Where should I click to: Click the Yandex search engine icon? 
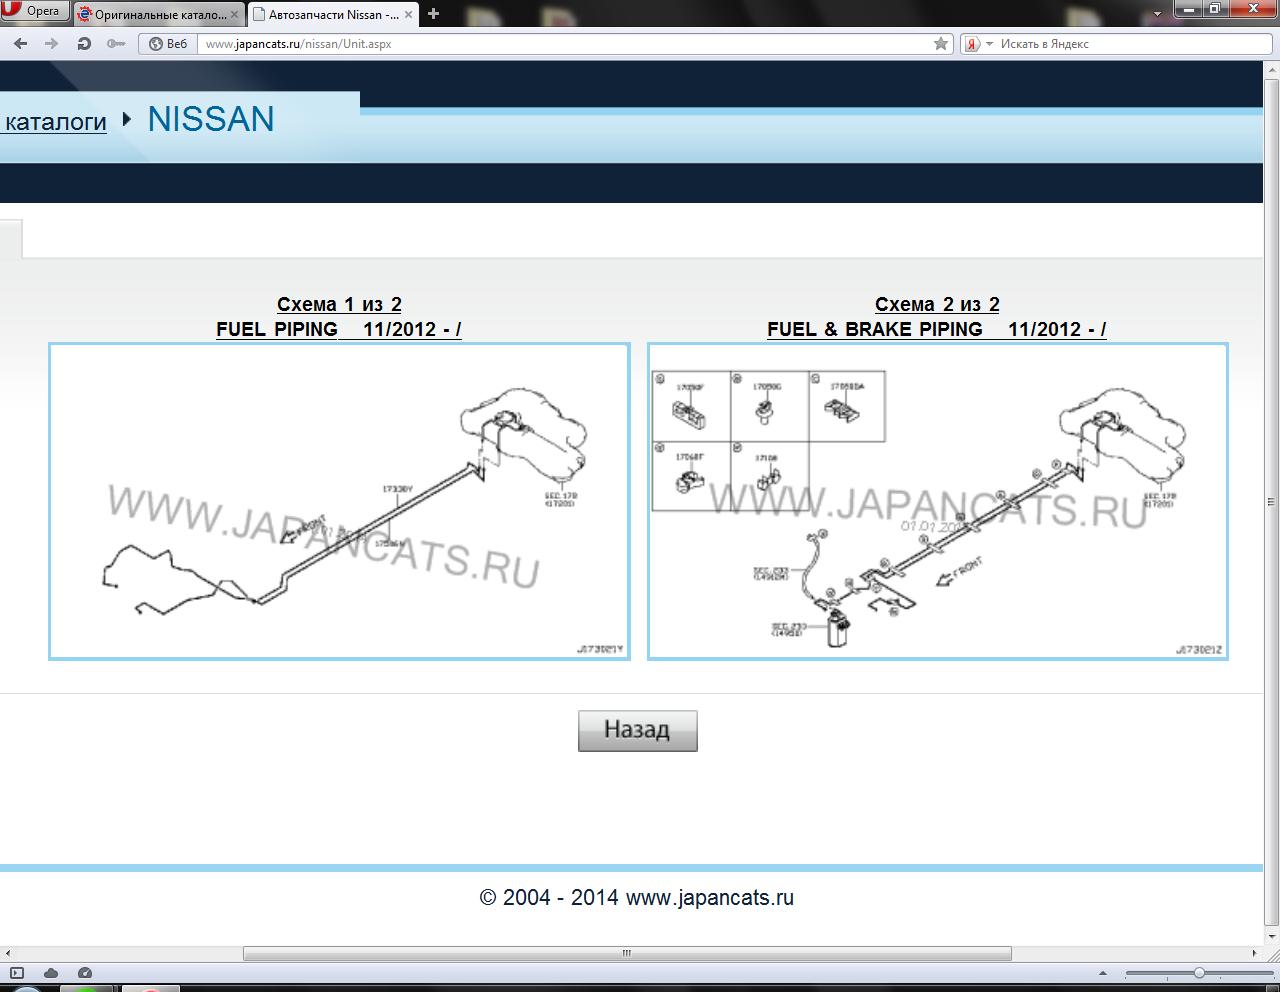[972, 44]
